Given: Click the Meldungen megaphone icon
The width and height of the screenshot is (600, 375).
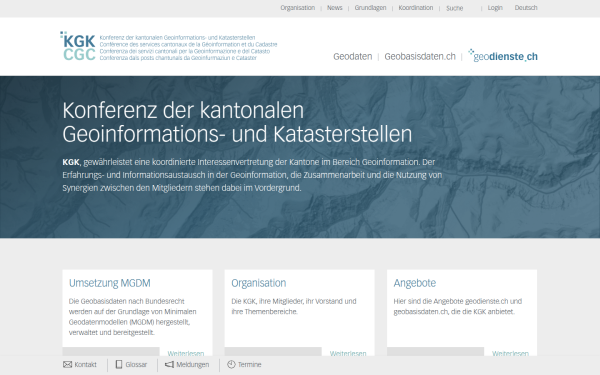Looking at the screenshot, I should pos(169,364).
